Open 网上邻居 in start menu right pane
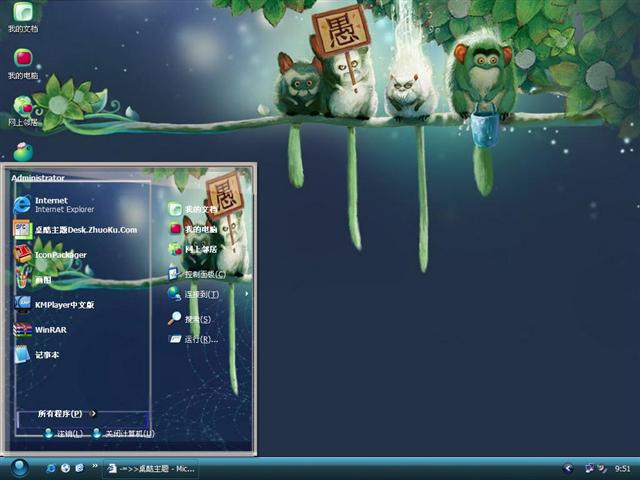The image size is (640, 480). coord(193,249)
